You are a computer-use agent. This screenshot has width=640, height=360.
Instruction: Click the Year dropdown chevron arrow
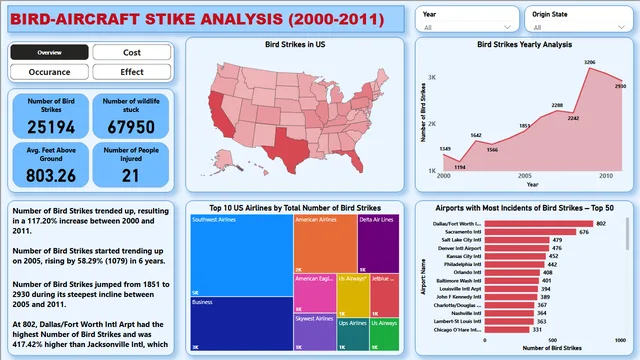(507, 27)
